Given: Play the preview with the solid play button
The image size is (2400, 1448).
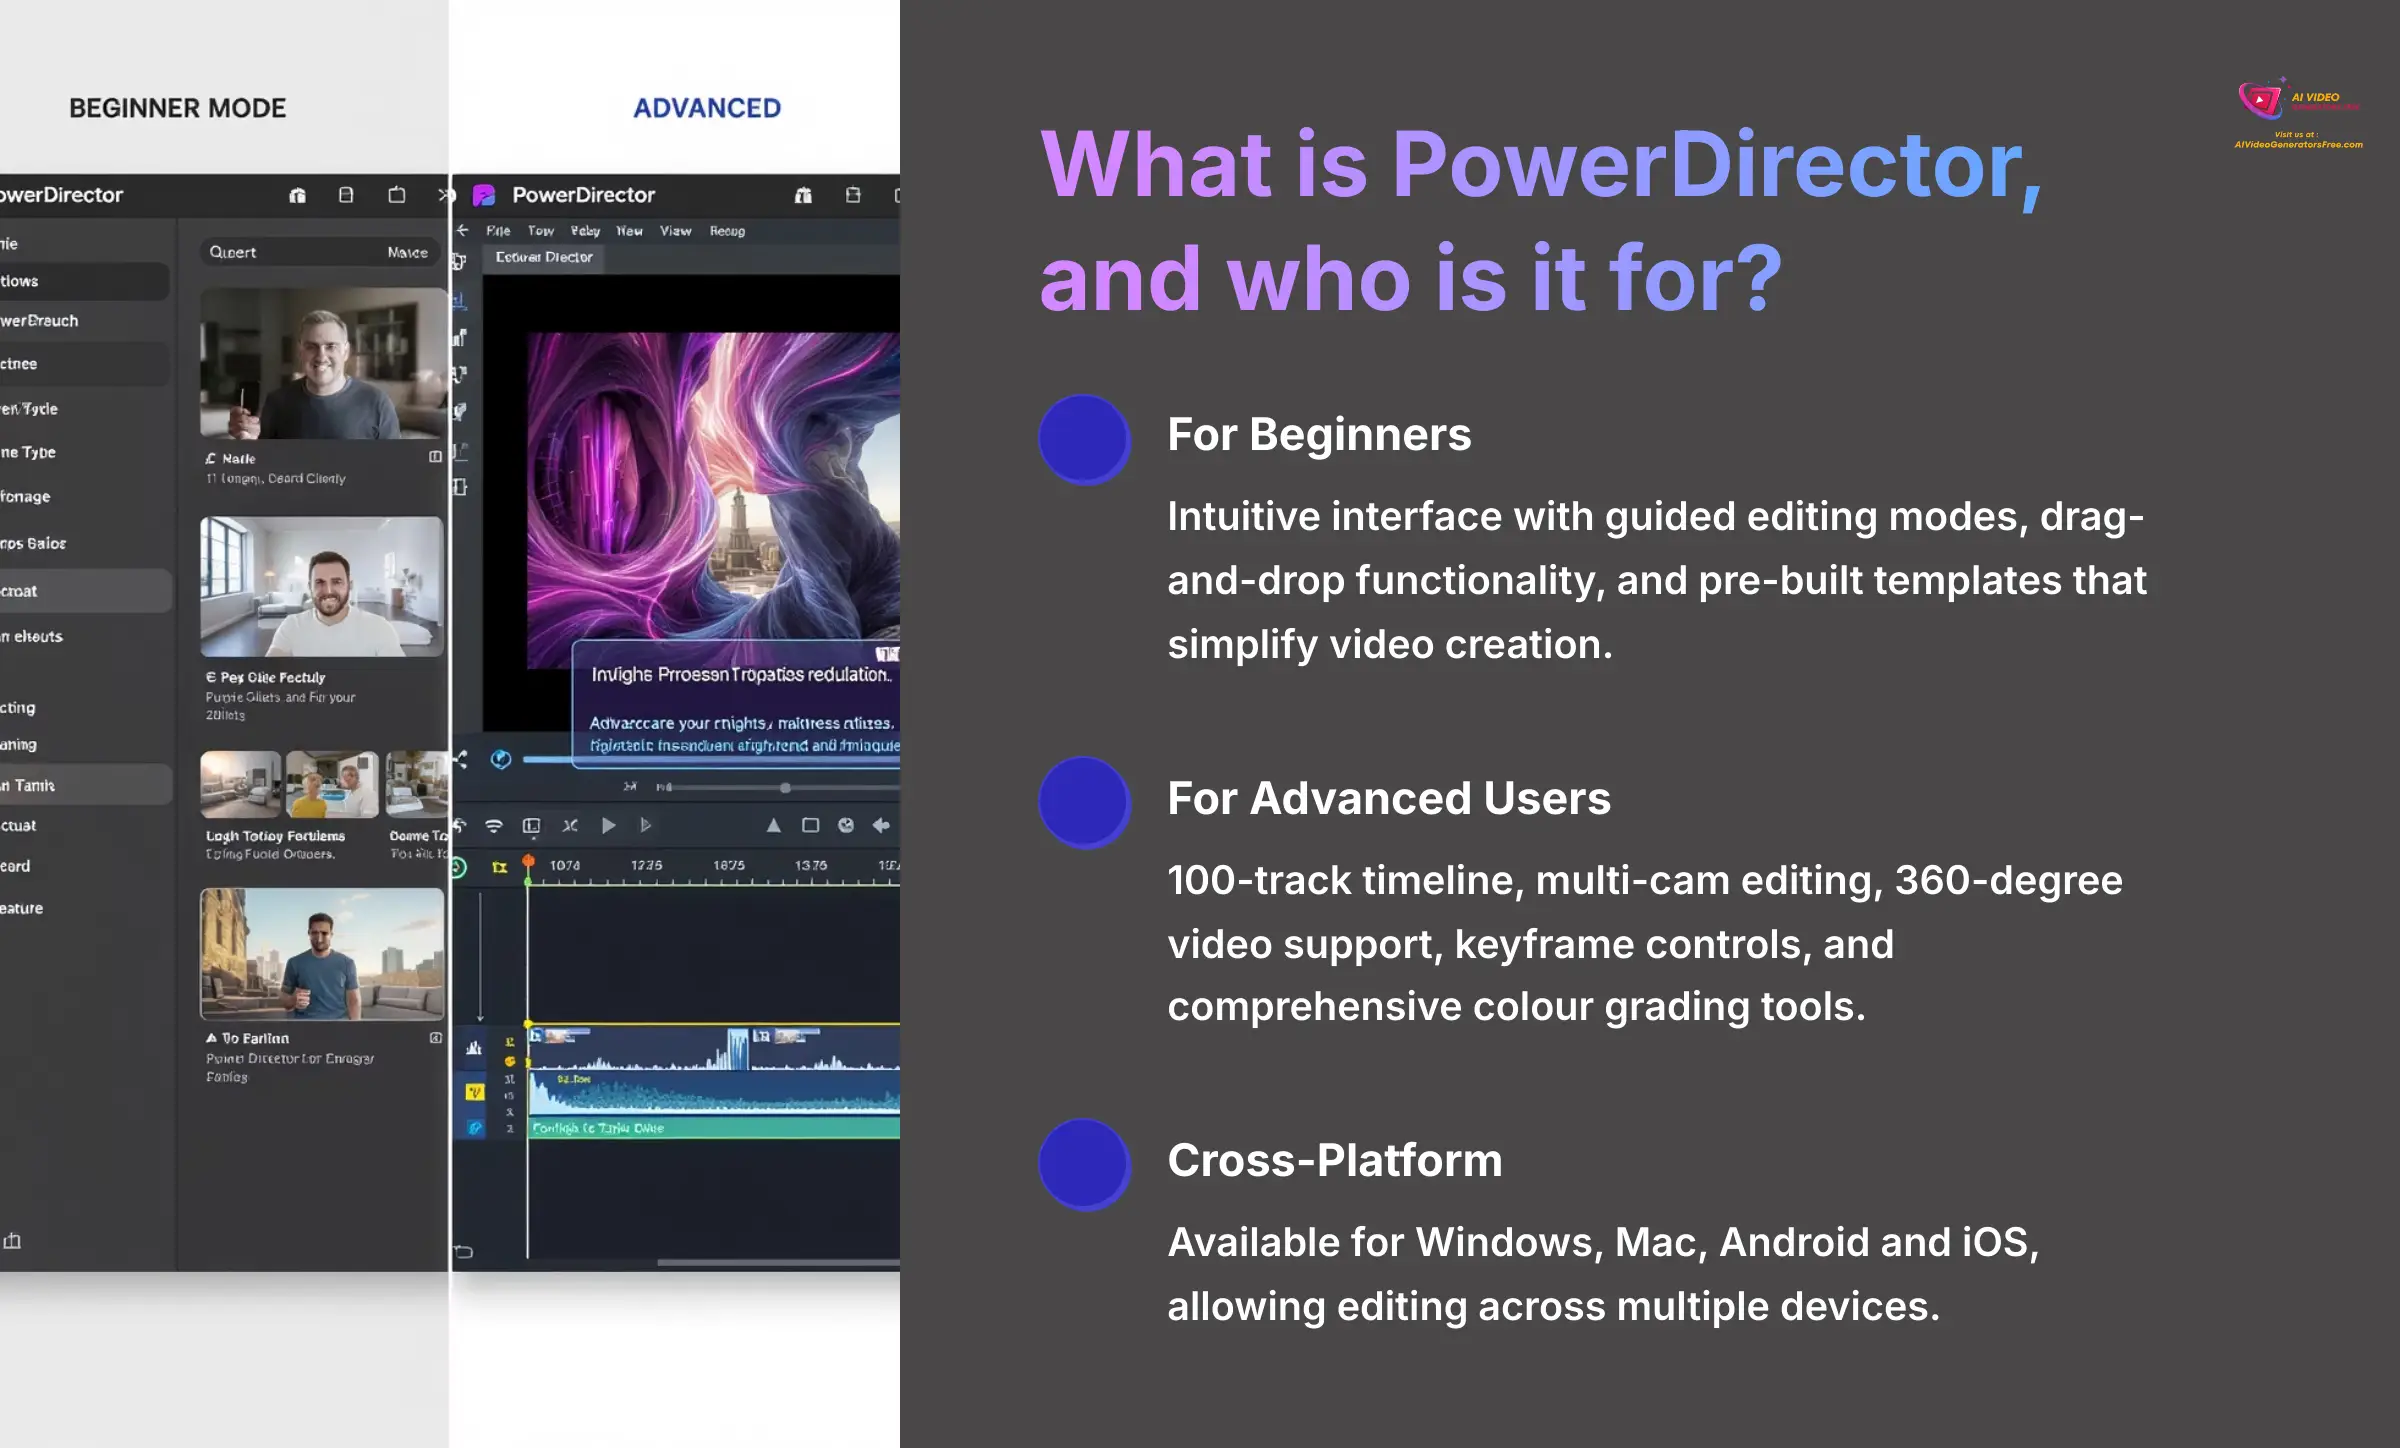Looking at the screenshot, I should (608, 826).
